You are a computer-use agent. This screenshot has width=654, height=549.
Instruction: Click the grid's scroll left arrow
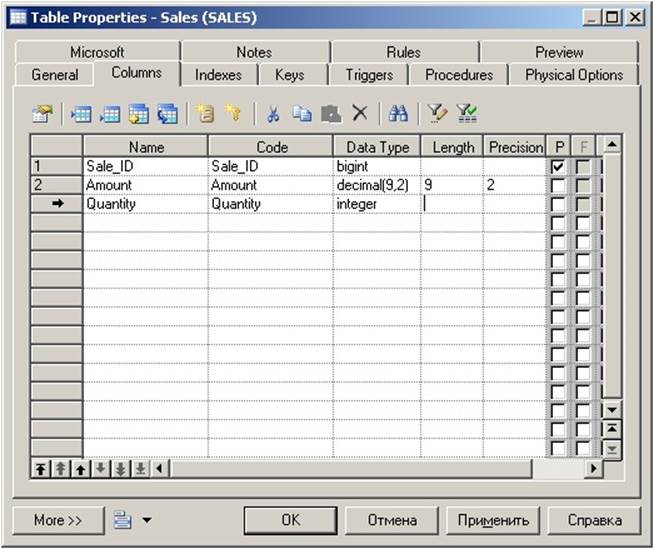(160, 469)
